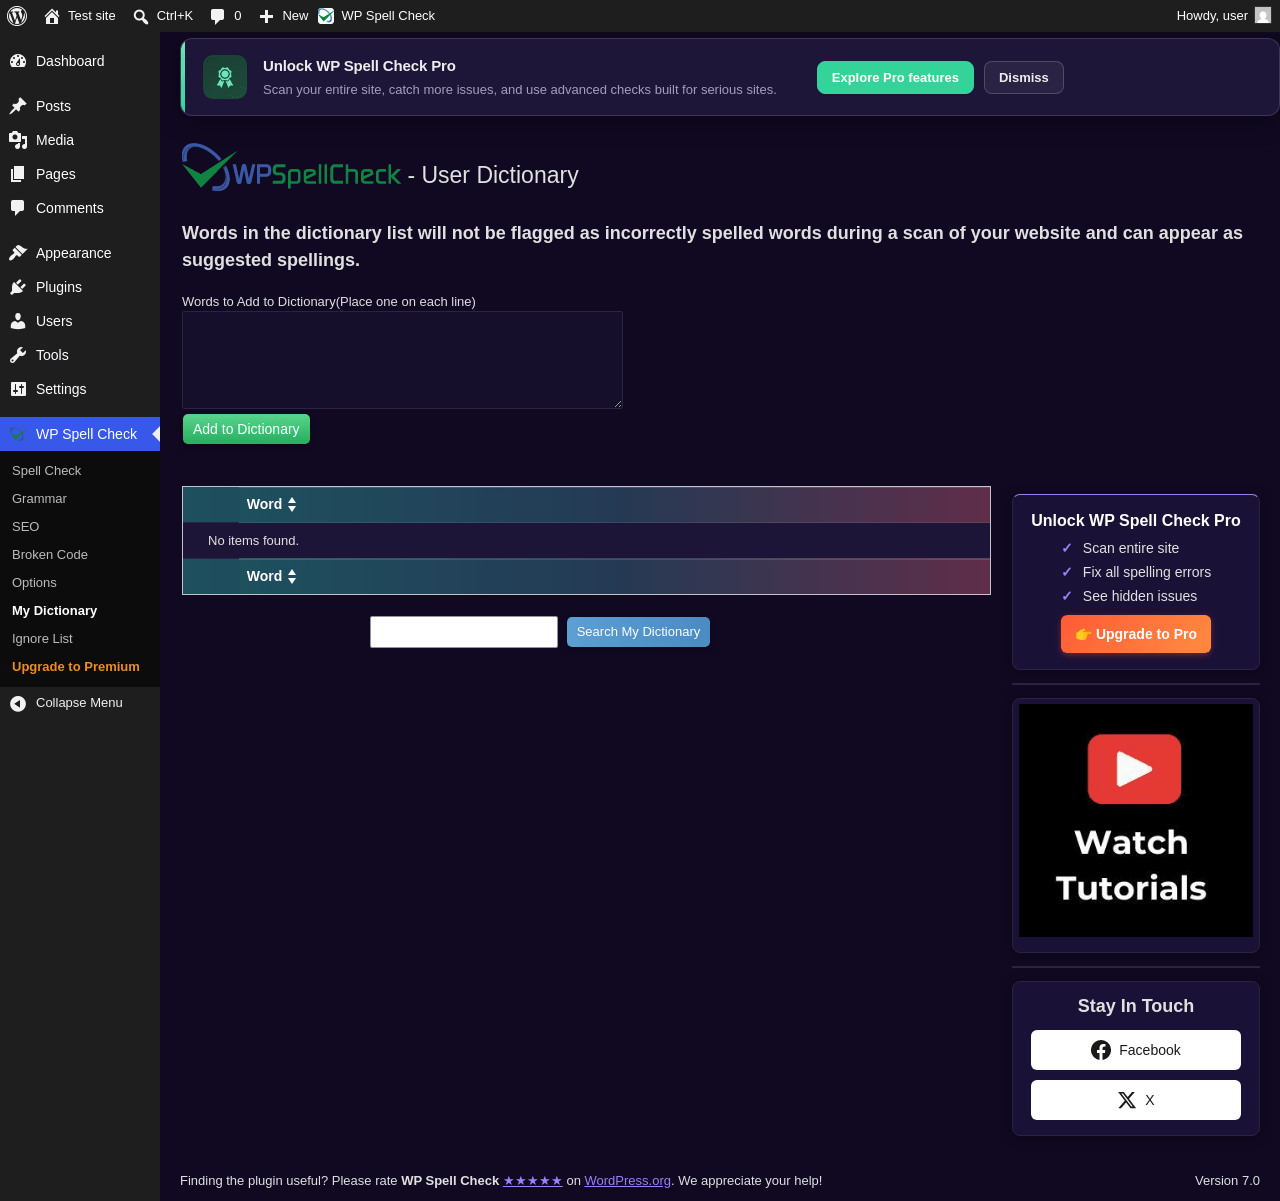Click the Appearance paintbrush icon

(x=18, y=253)
